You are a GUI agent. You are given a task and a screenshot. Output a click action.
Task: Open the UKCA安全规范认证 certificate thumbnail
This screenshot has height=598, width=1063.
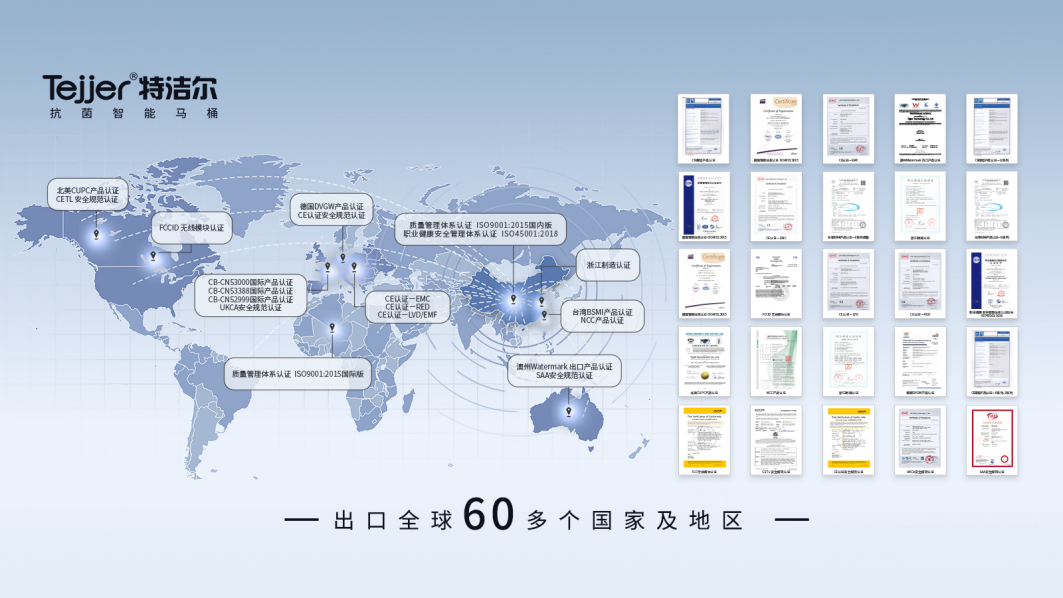920,441
